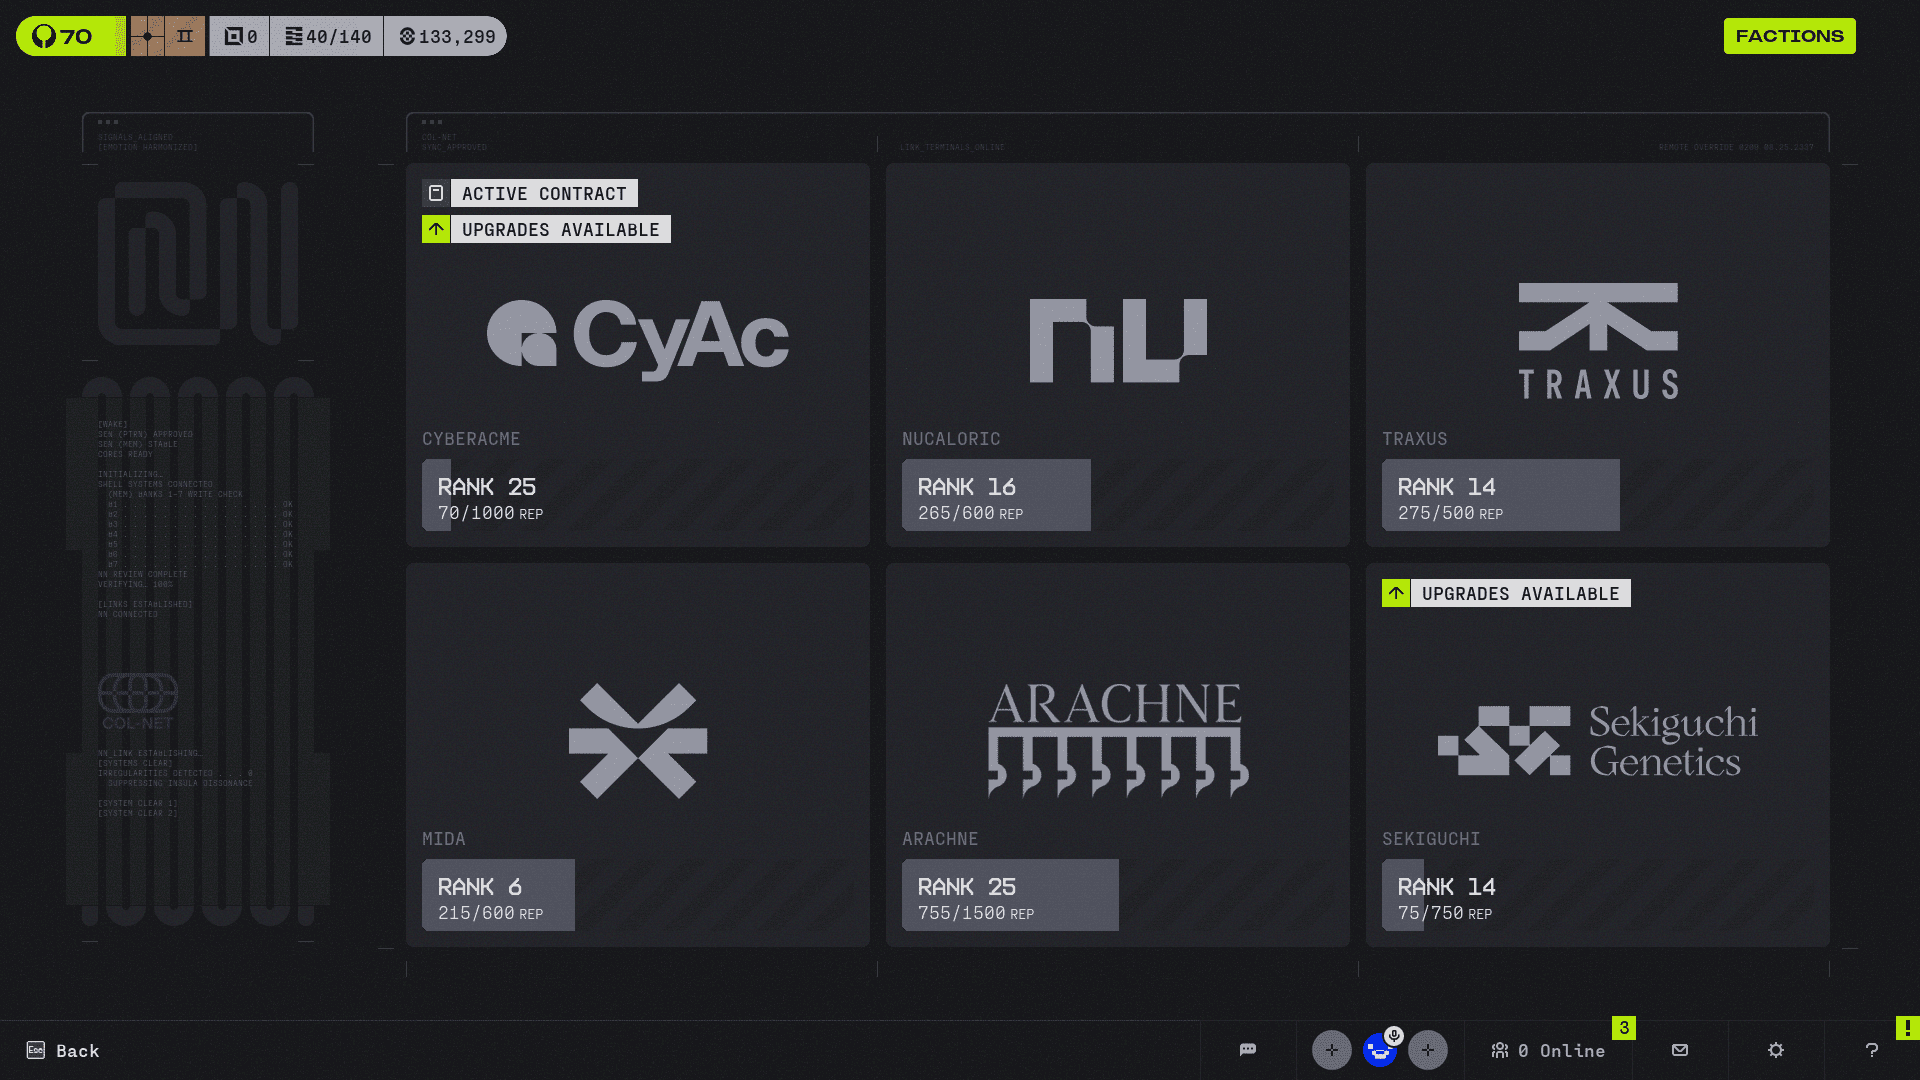Click the Traxus Rank 14 reputation bar
Screen dimensions: 1920x1080
click(x=1500, y=495)
